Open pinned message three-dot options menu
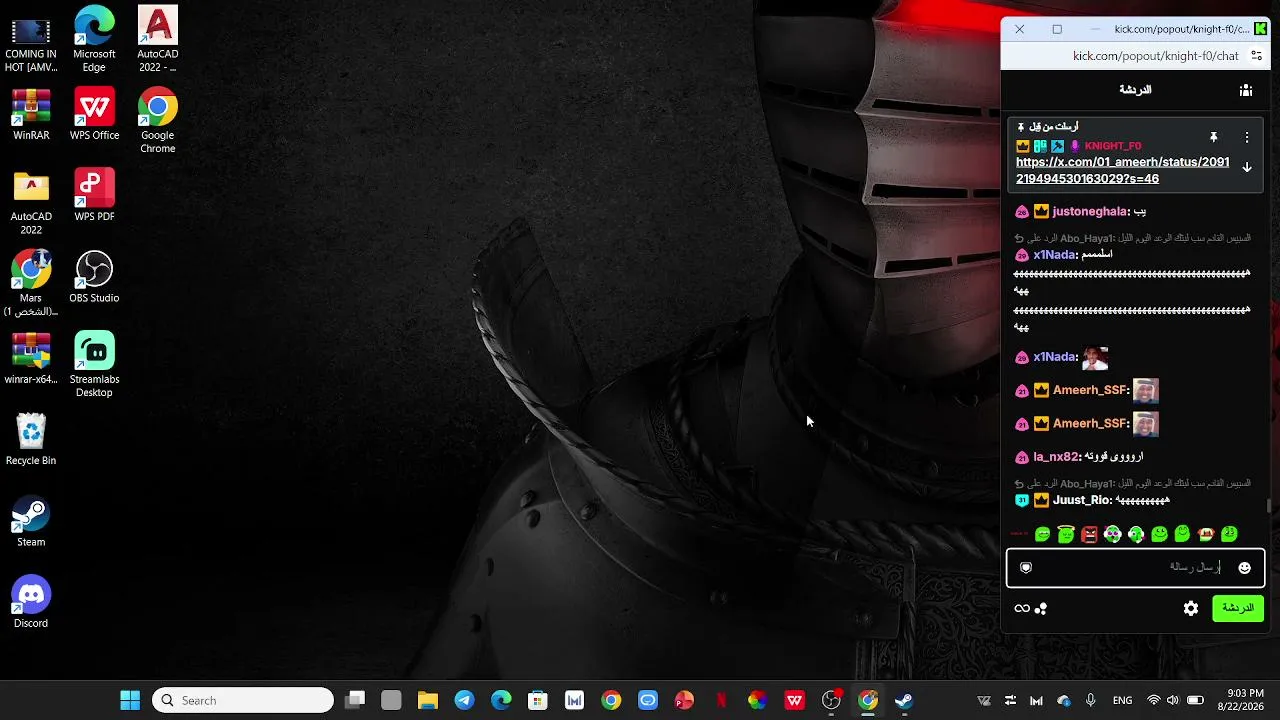This screenshot has height=720, width=1280. 1246,137
